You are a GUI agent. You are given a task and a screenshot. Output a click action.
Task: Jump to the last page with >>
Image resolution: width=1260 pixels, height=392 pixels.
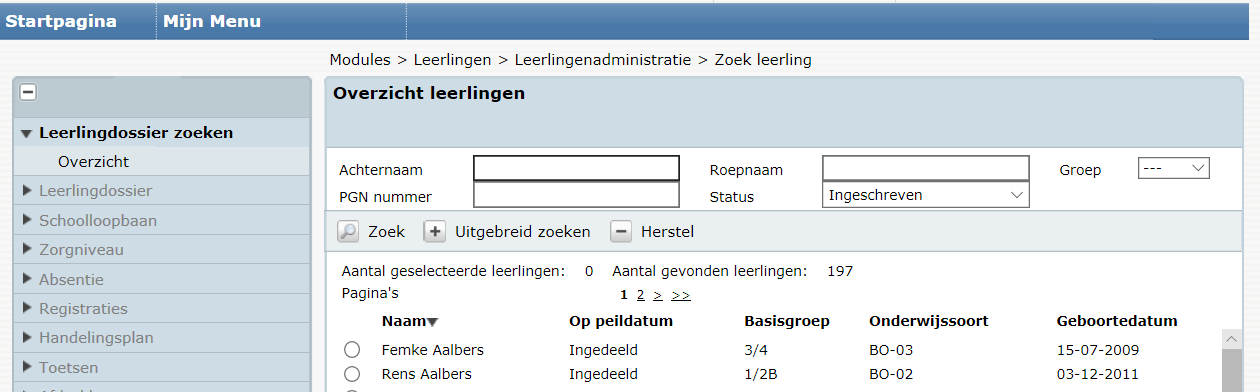pyautogui.click(x=680, y=295)
